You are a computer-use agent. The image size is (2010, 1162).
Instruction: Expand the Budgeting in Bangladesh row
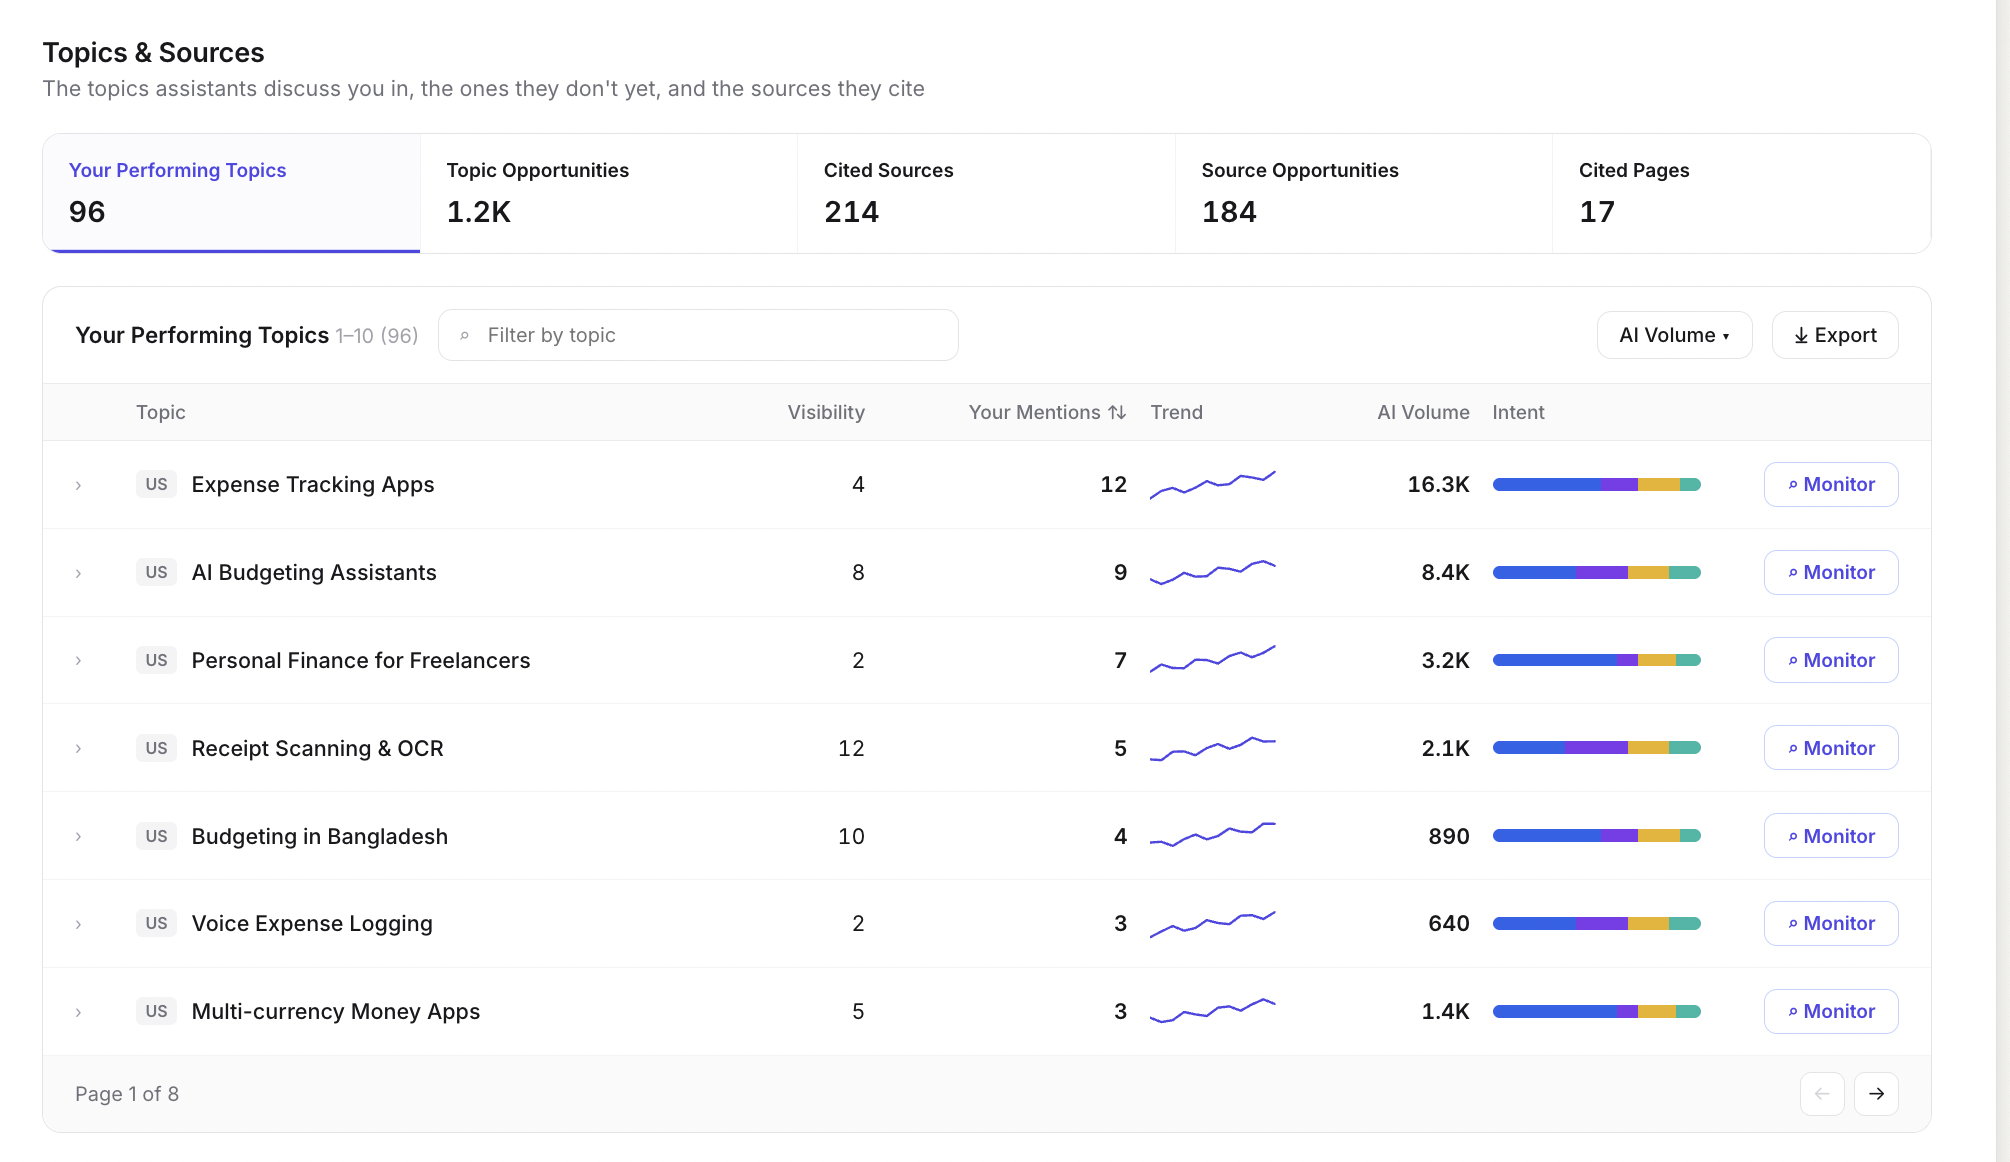click(78, 837)
